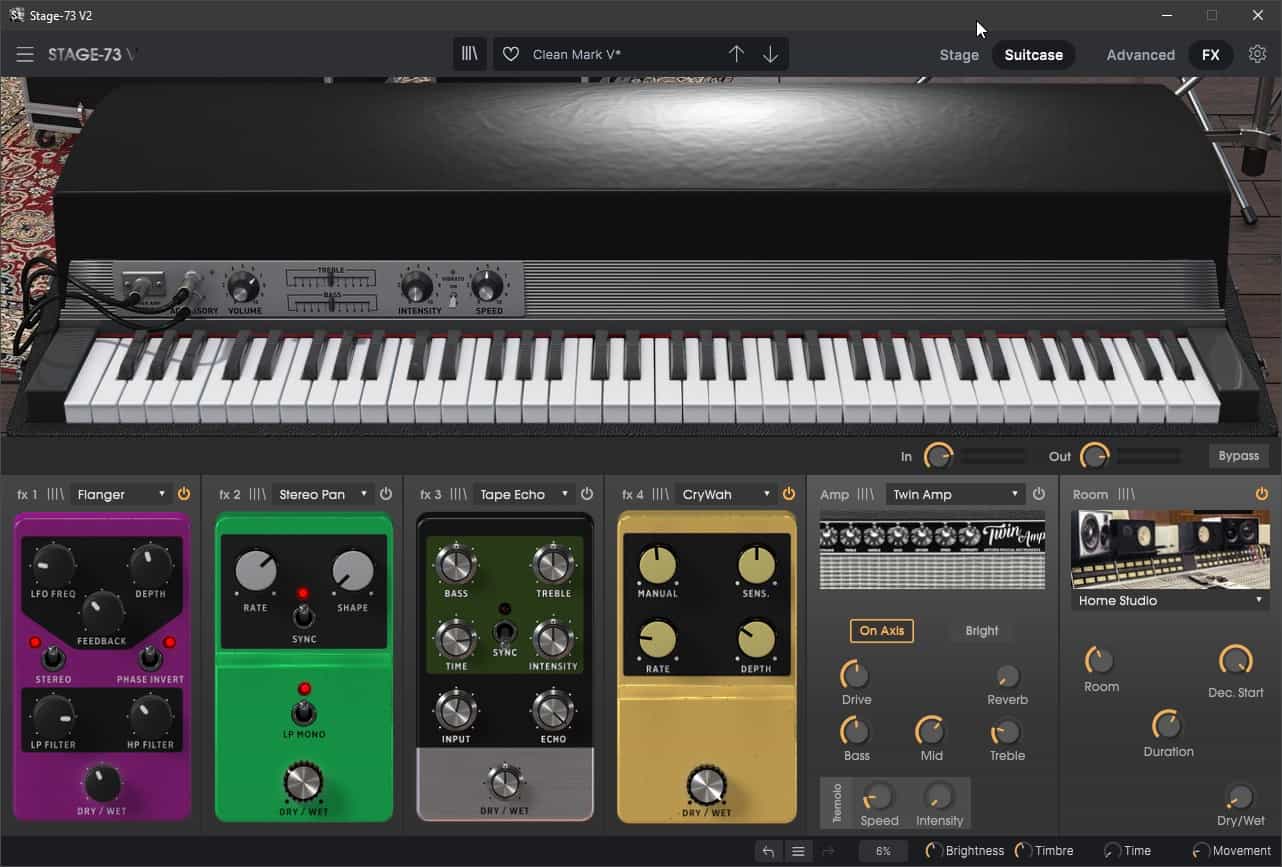Screen dimensions: 1282x867
Task: Open the Home Studio room dropdown
Action: pos(1168,600)
